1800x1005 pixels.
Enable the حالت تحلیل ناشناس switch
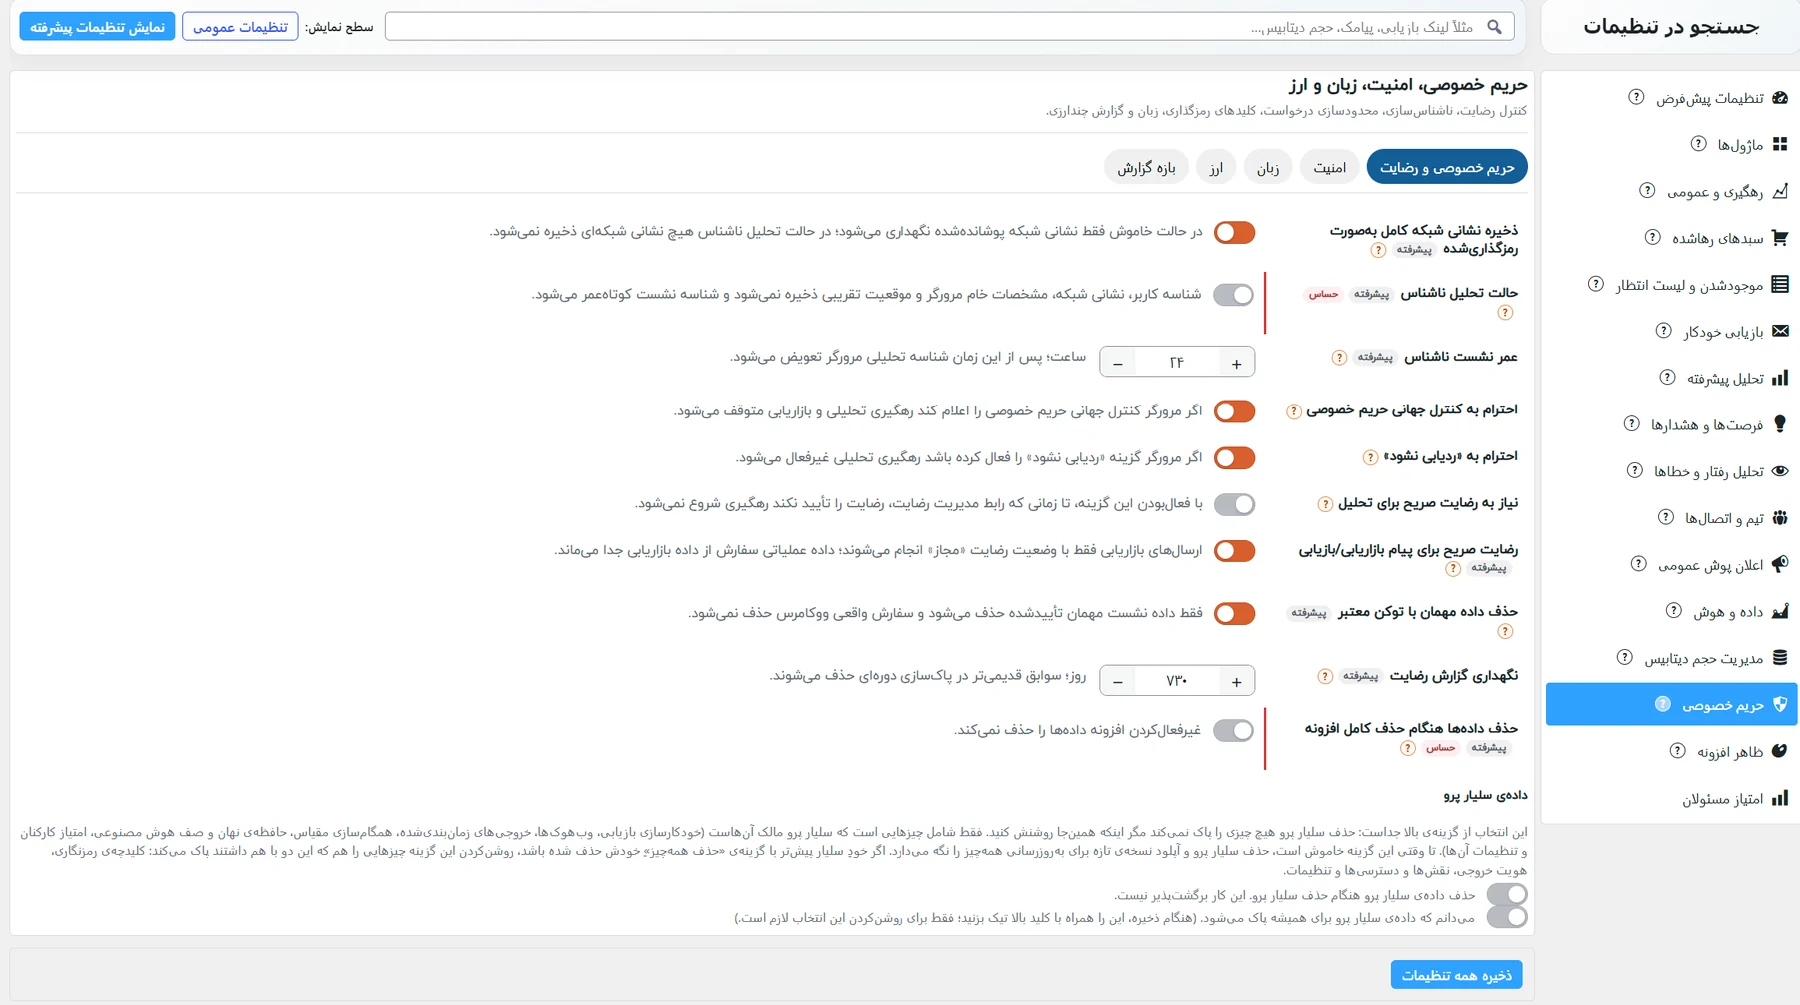(x=1234, y=295)
